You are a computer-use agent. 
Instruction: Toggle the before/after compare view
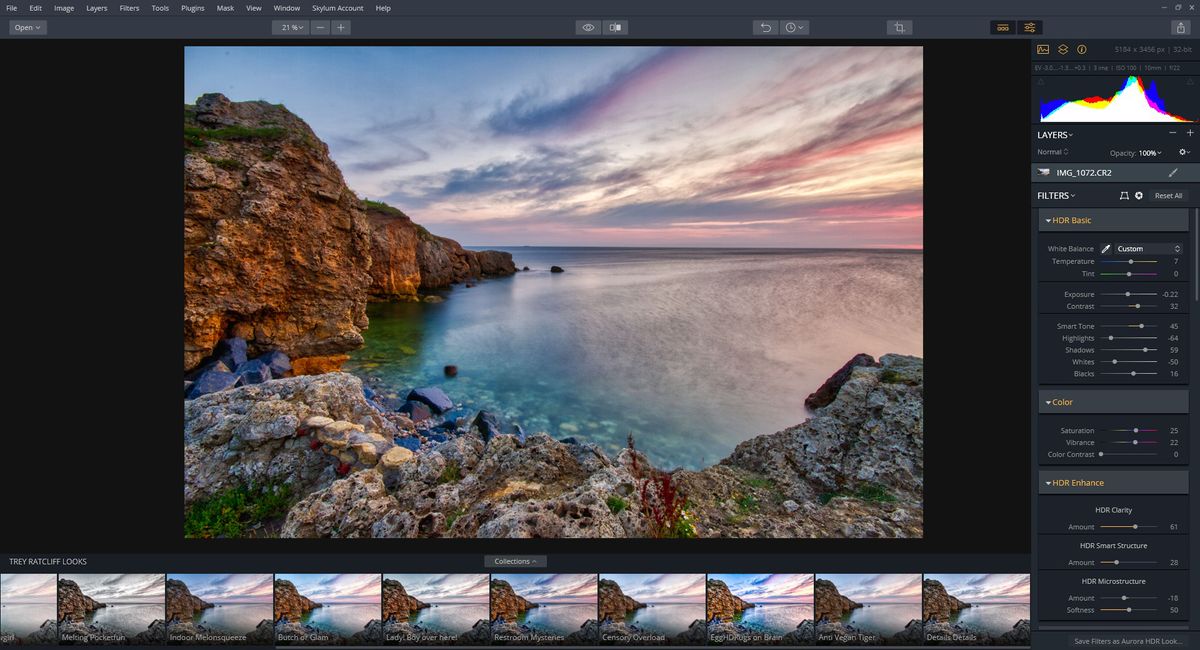[615, 27]
